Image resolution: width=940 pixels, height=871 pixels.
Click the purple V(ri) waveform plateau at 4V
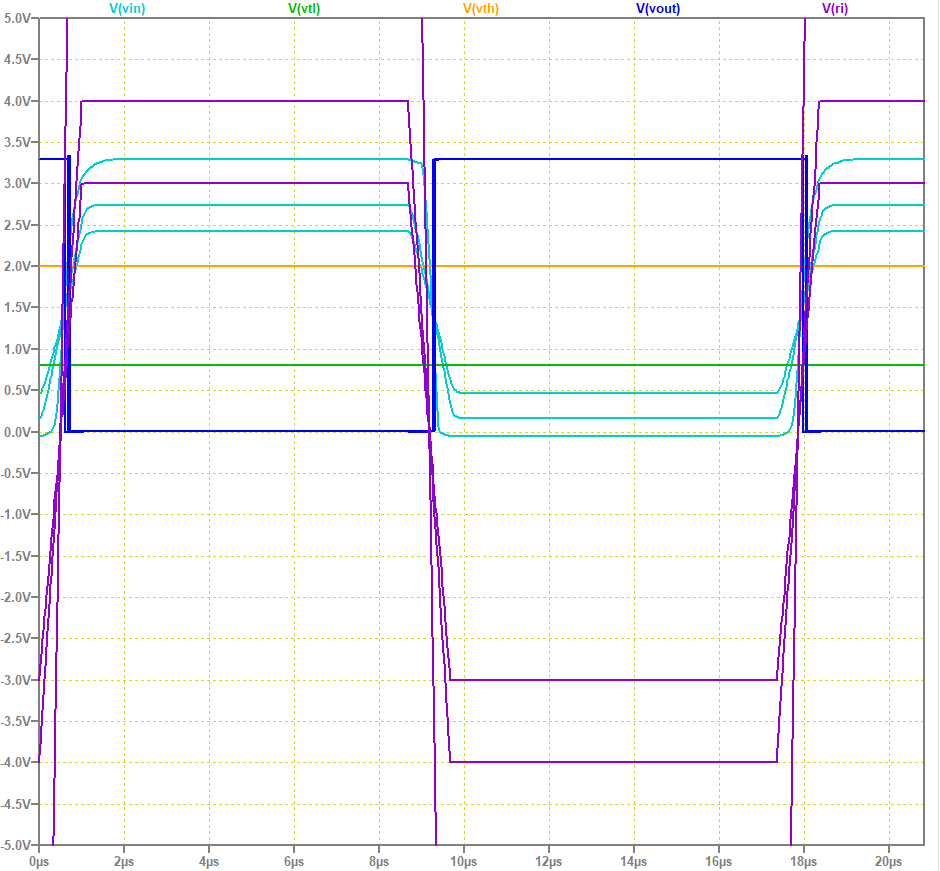click(x=250, y=101)
